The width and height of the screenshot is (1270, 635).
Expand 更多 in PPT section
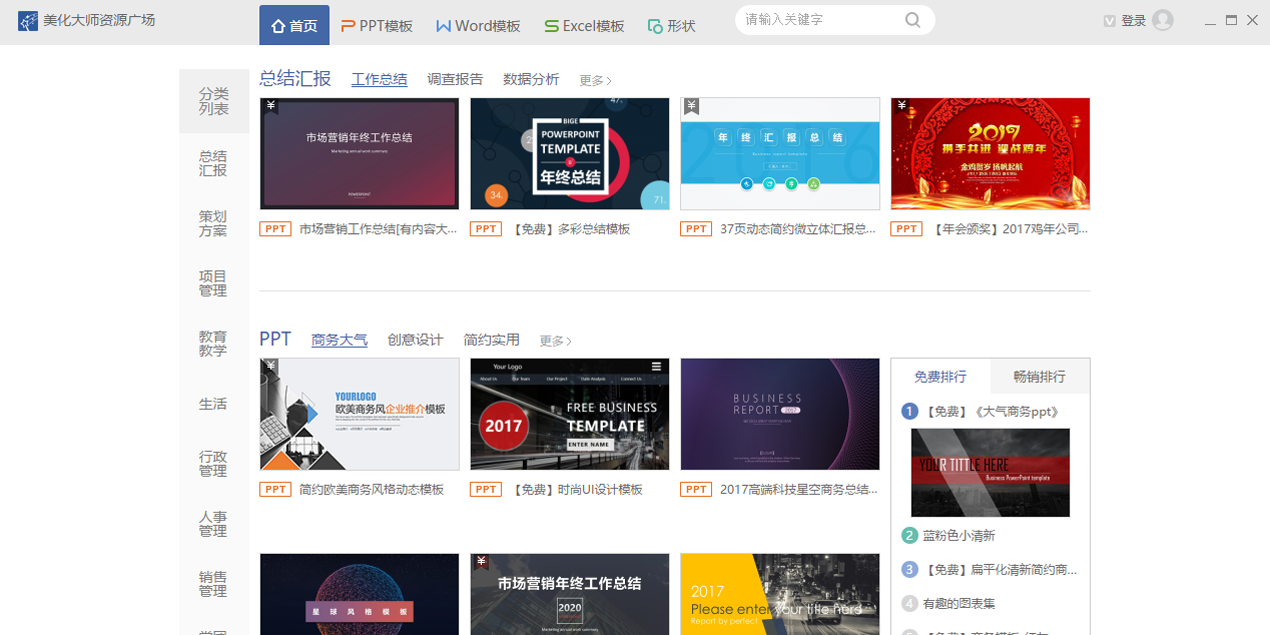tap(555, 341)
